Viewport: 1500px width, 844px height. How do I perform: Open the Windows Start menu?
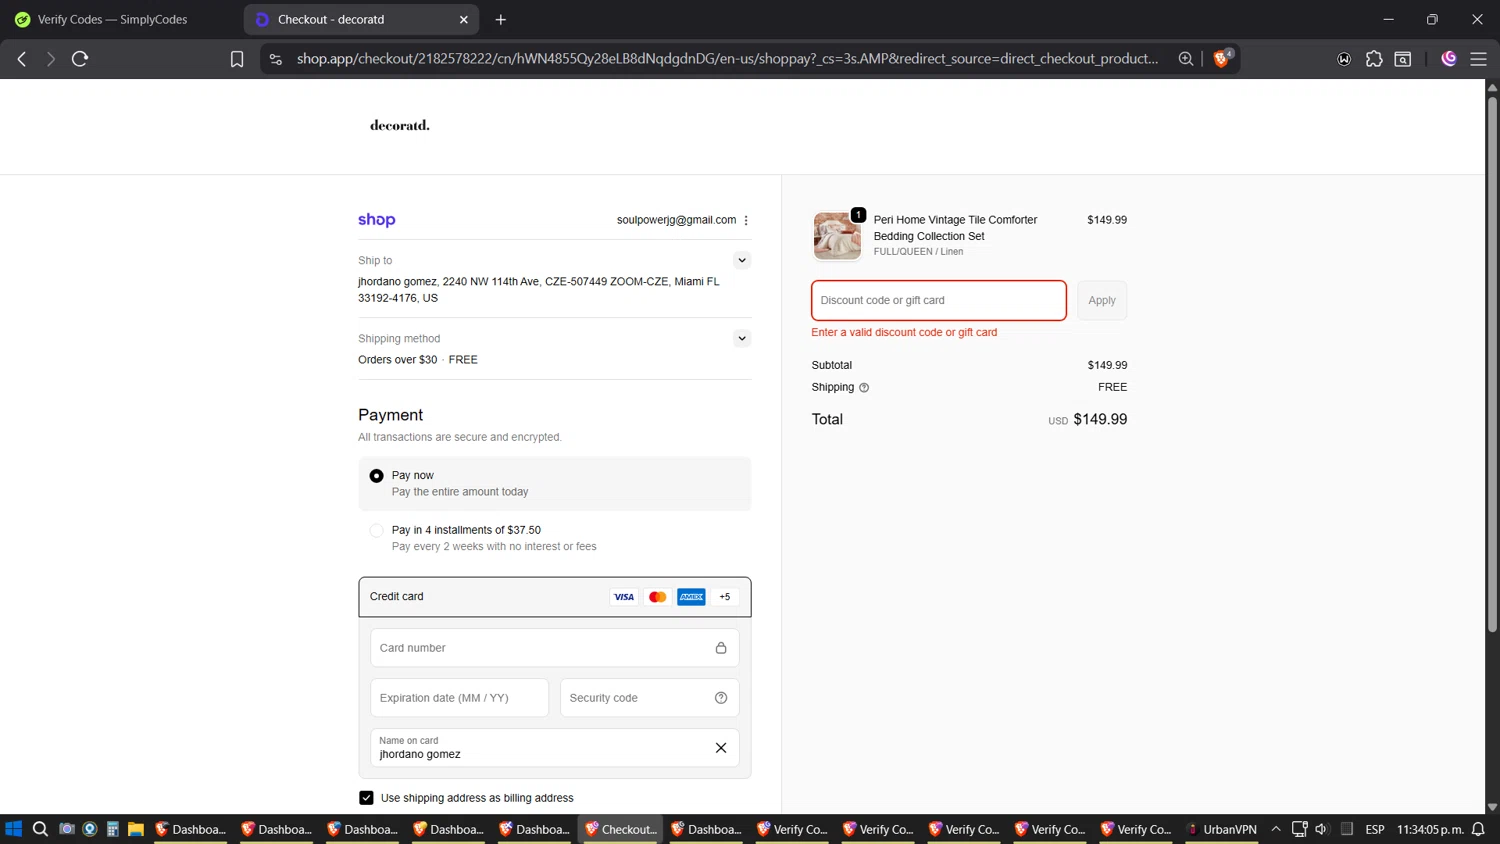(14, 829)
